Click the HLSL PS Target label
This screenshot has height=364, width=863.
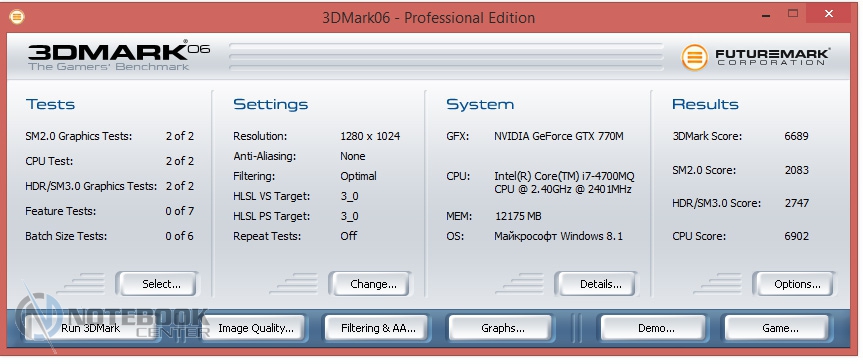point(271,216)
